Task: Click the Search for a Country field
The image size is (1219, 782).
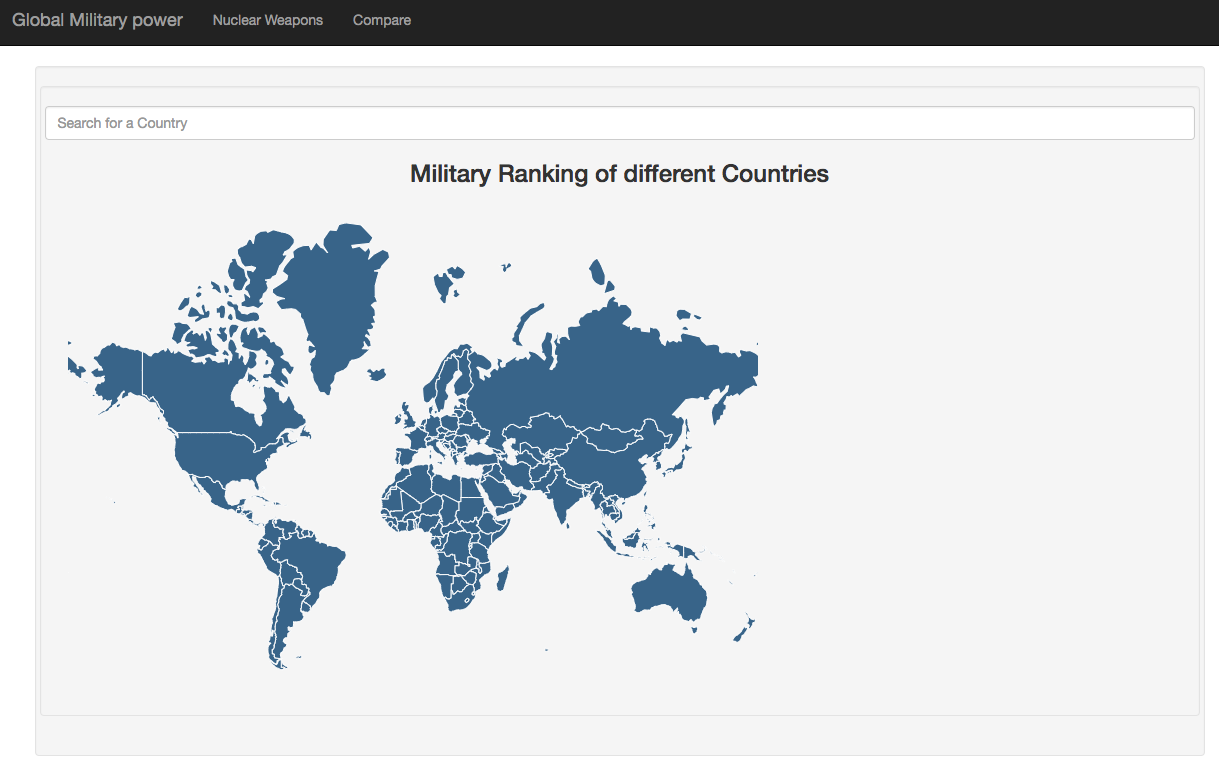Action: [619, 122]
